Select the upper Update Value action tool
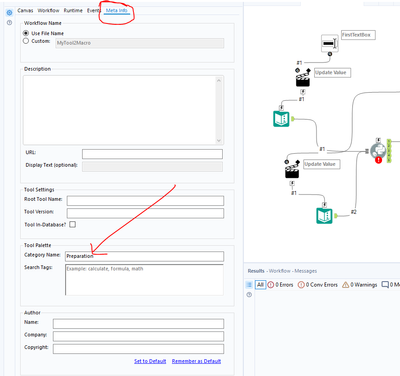 point(303,77)
